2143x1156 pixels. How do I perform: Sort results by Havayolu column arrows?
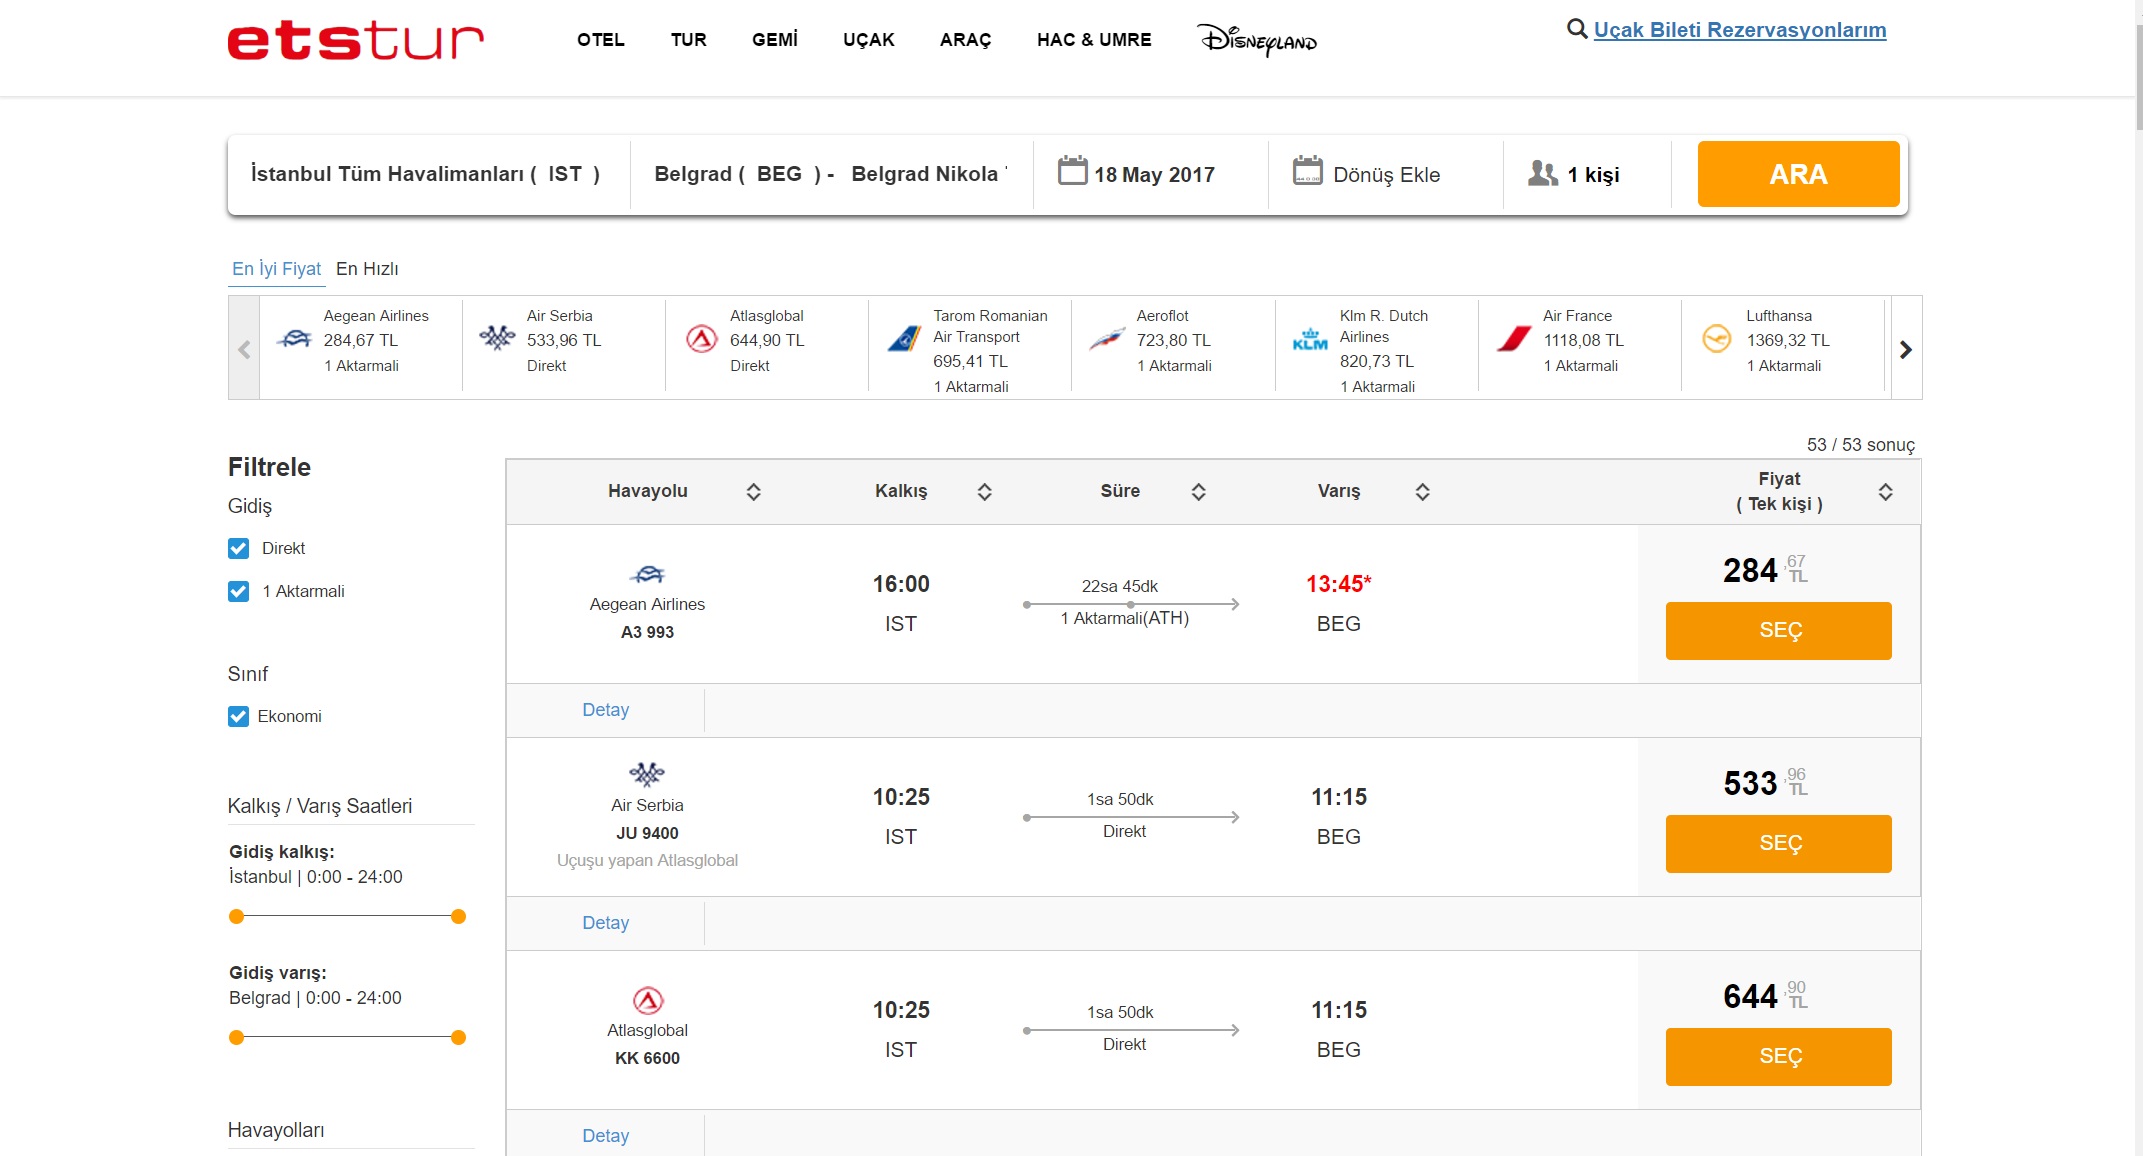tap(754, 492)
